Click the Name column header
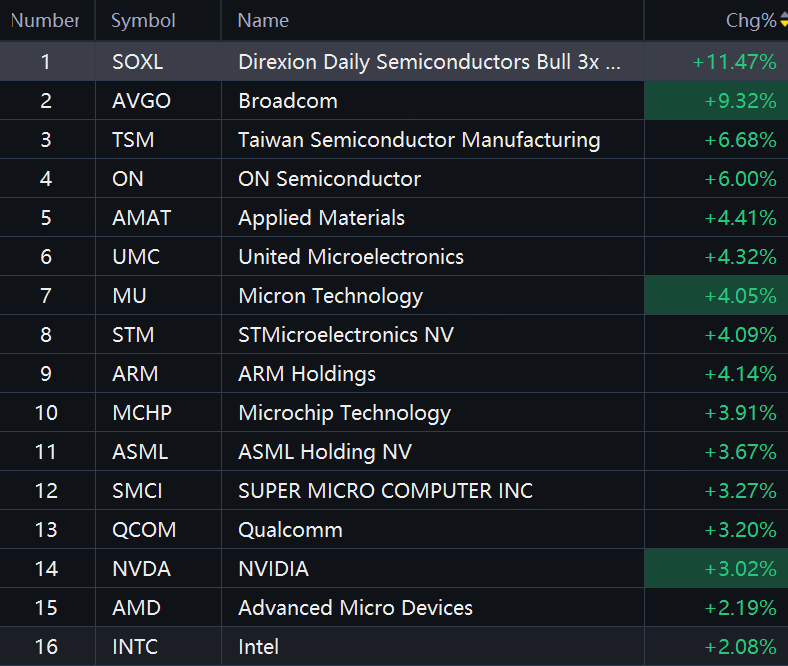This screenshot has height=666, width=788. (263, 21)
